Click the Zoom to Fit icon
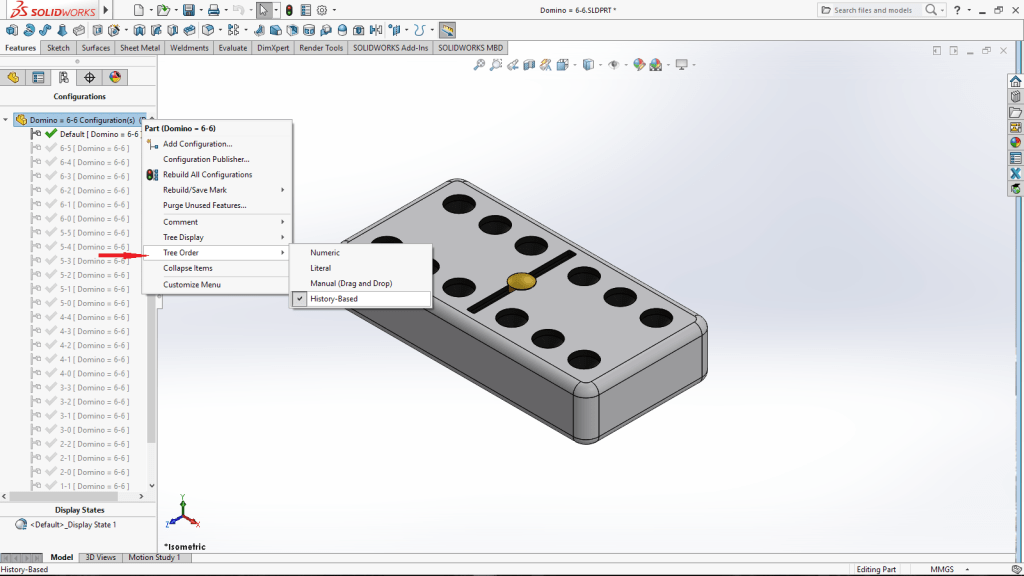 coord(479,65)
